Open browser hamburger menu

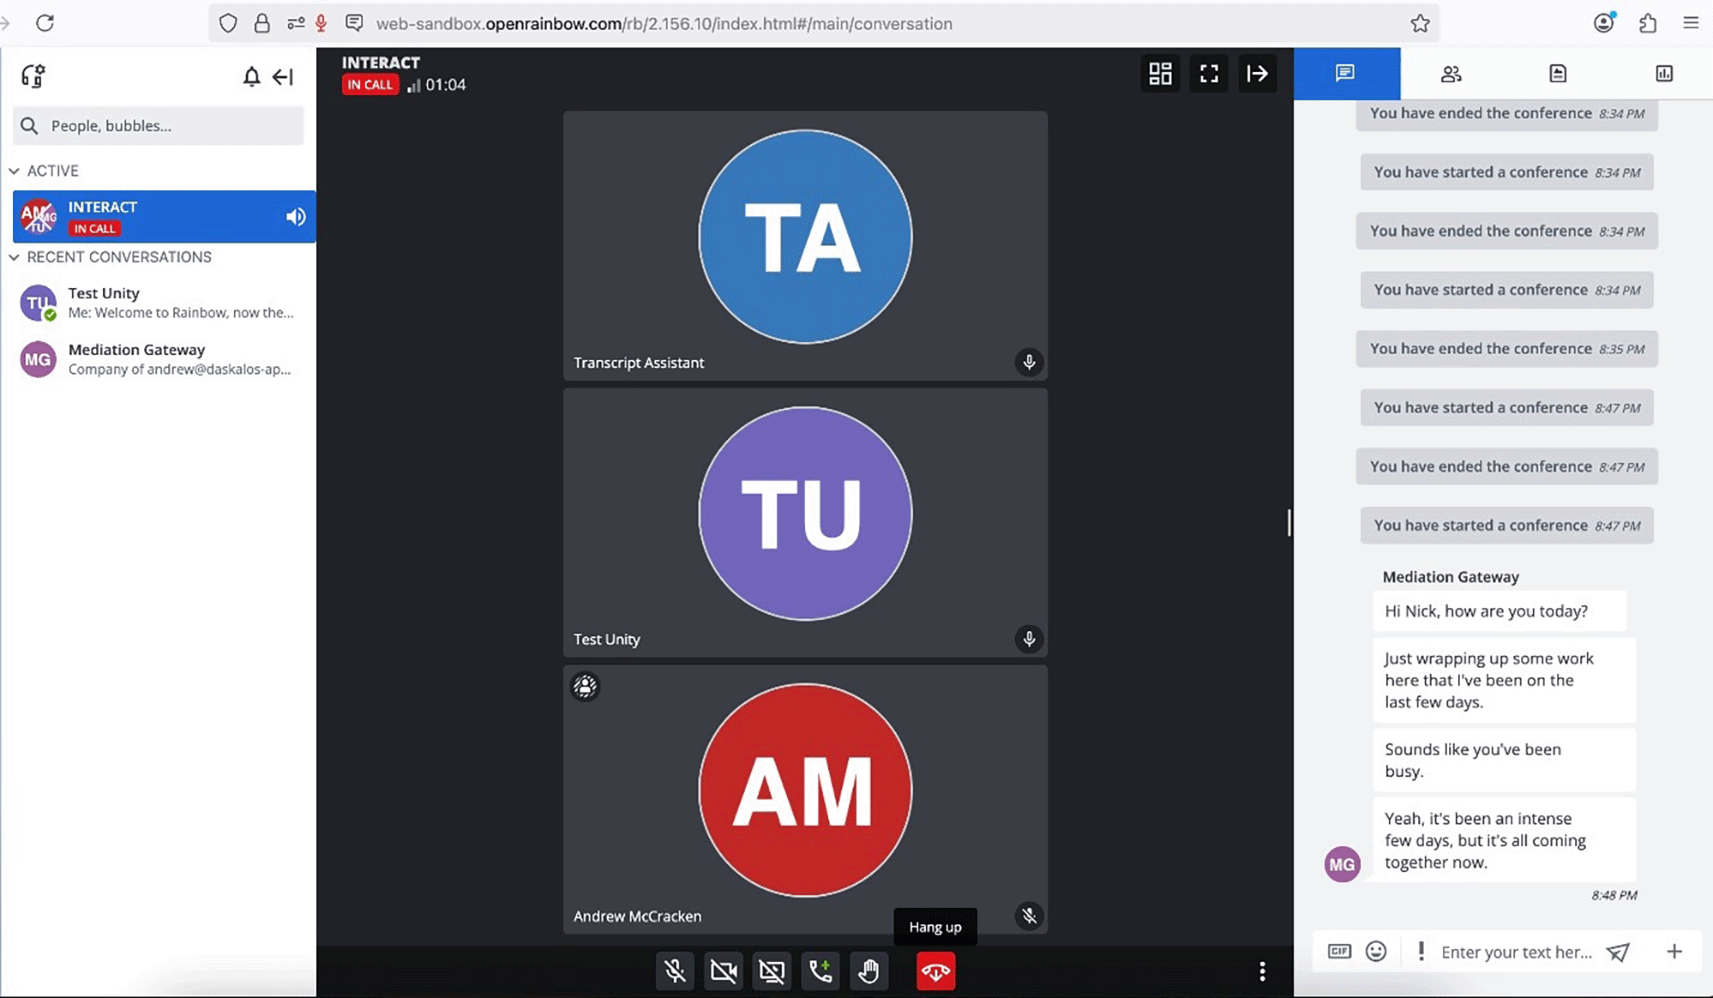[1691, 23]
